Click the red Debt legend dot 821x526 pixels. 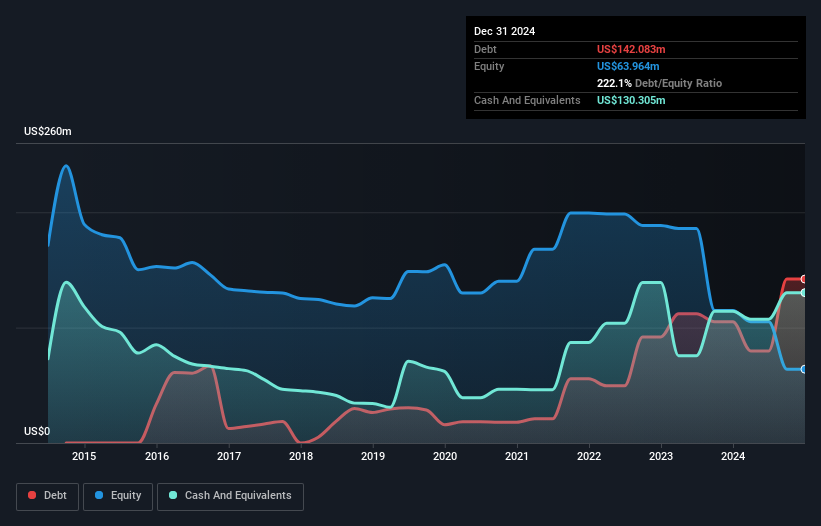tap(32, 495)
